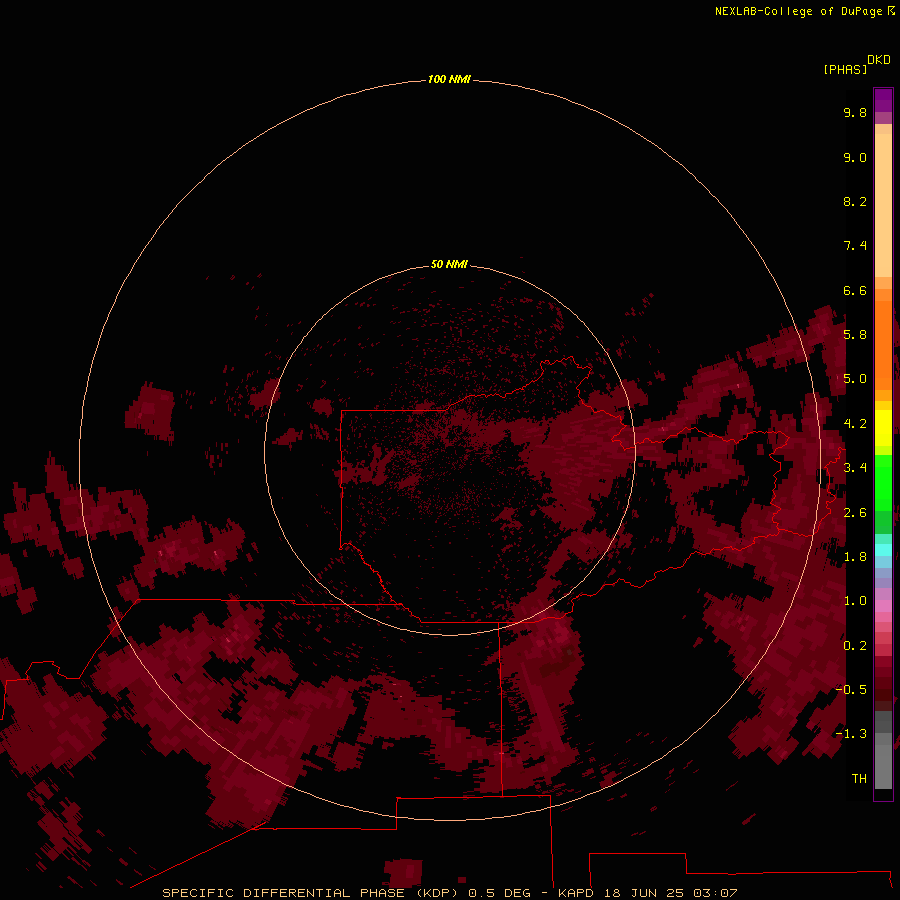
Task: Click the 0.2 value on the color scale
Action: click(855, 646)
